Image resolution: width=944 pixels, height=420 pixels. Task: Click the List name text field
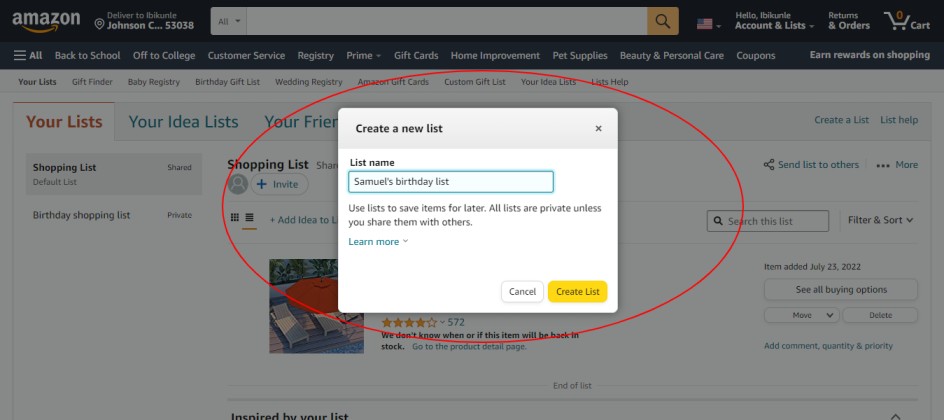(x=450, y=182)
